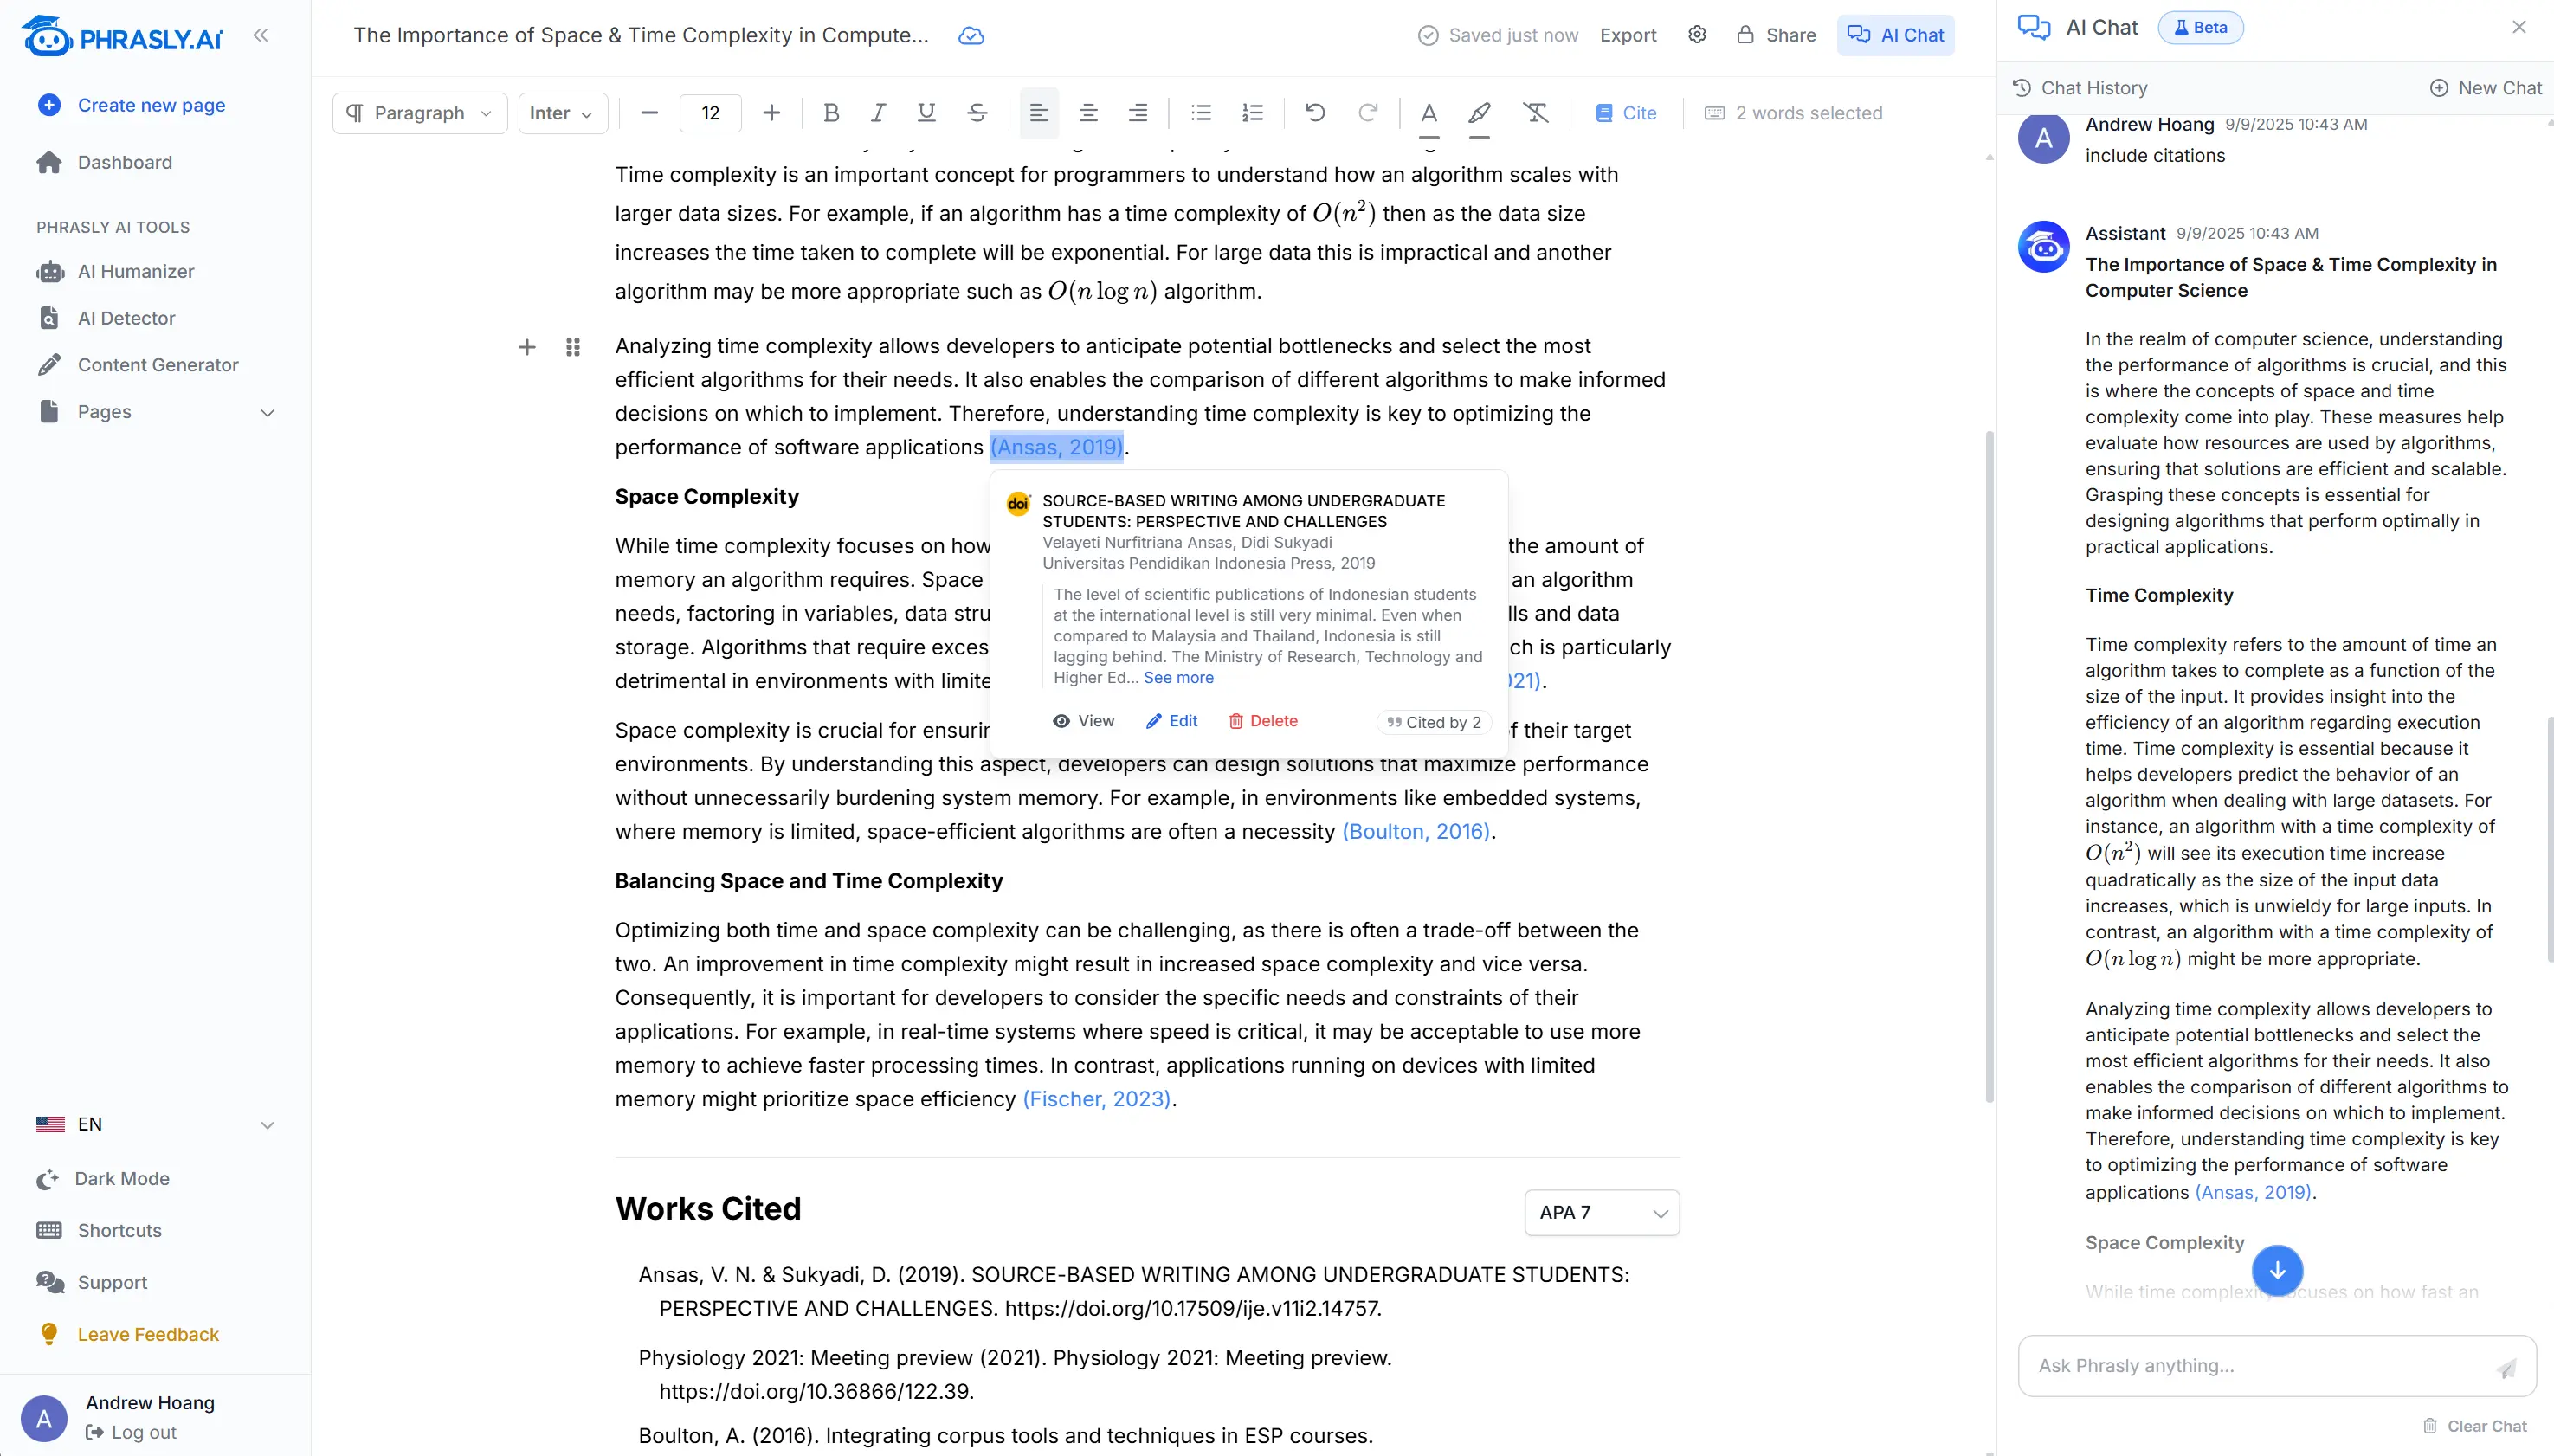Image resolution: width=2554 pixels, height=1456 pixels.
Task: Open Shortcuts
Action: [x=99, y=1231]
